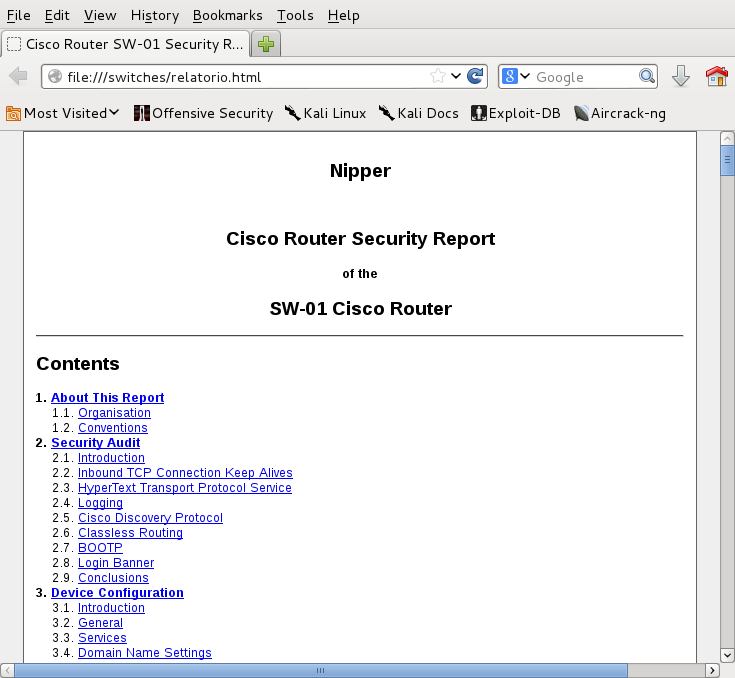Follow the About This Report link
This screenshot has width=735, height=678.
pyautogui.click(x=107, y=398)
